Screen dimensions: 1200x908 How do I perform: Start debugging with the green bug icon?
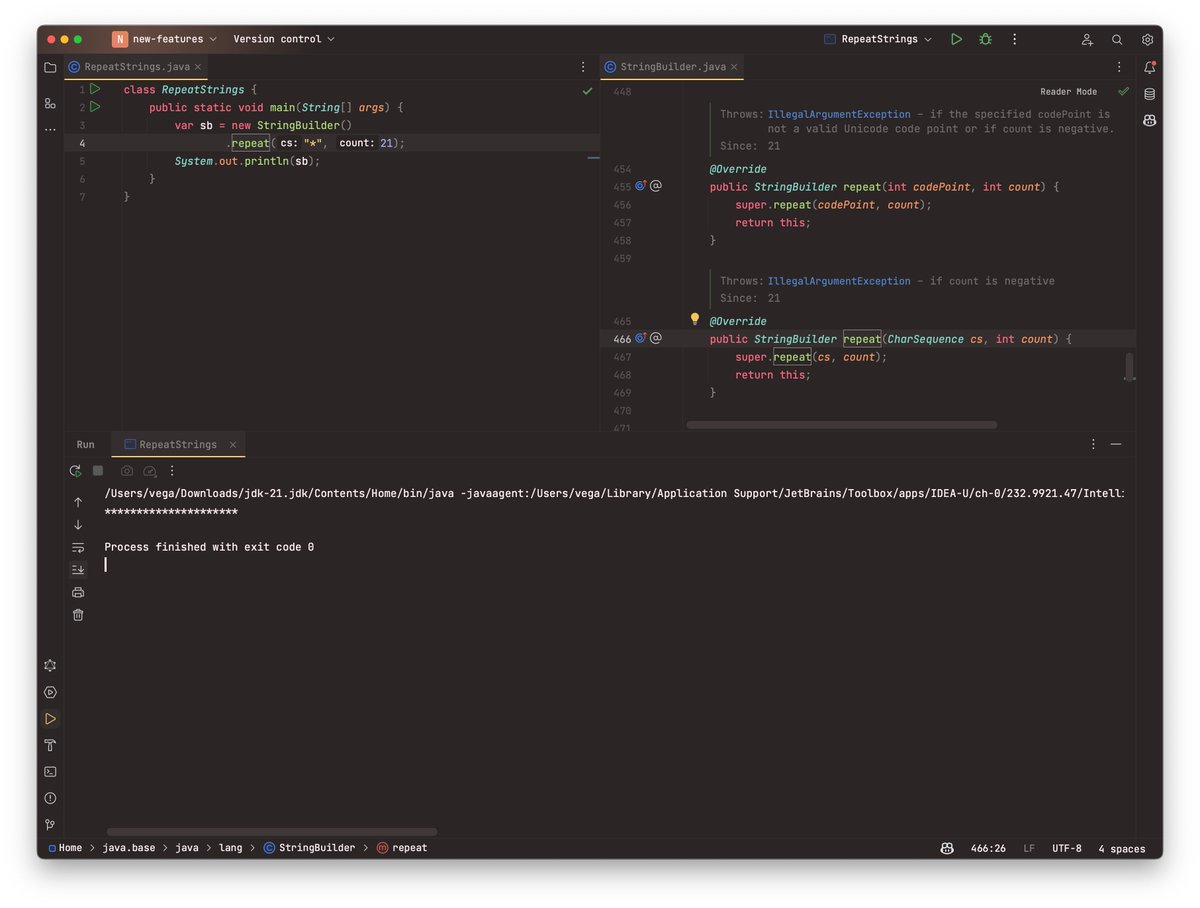tap(985, 39)
